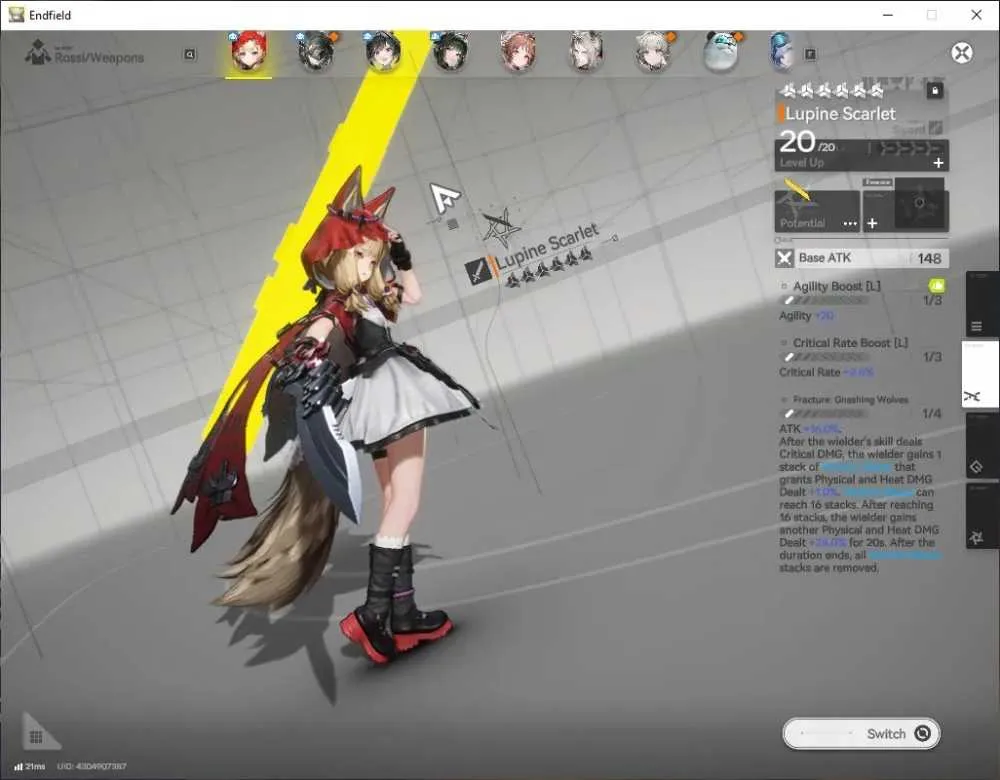Click the network latency indicator 21ms

coord(30,766)
